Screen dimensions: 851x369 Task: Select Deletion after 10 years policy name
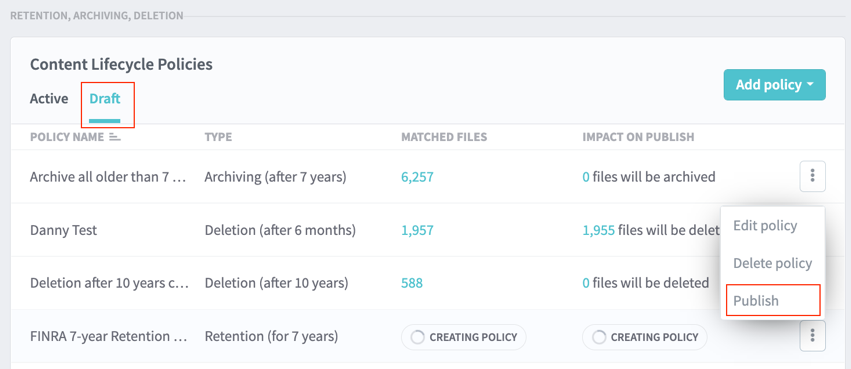[109, 283]
